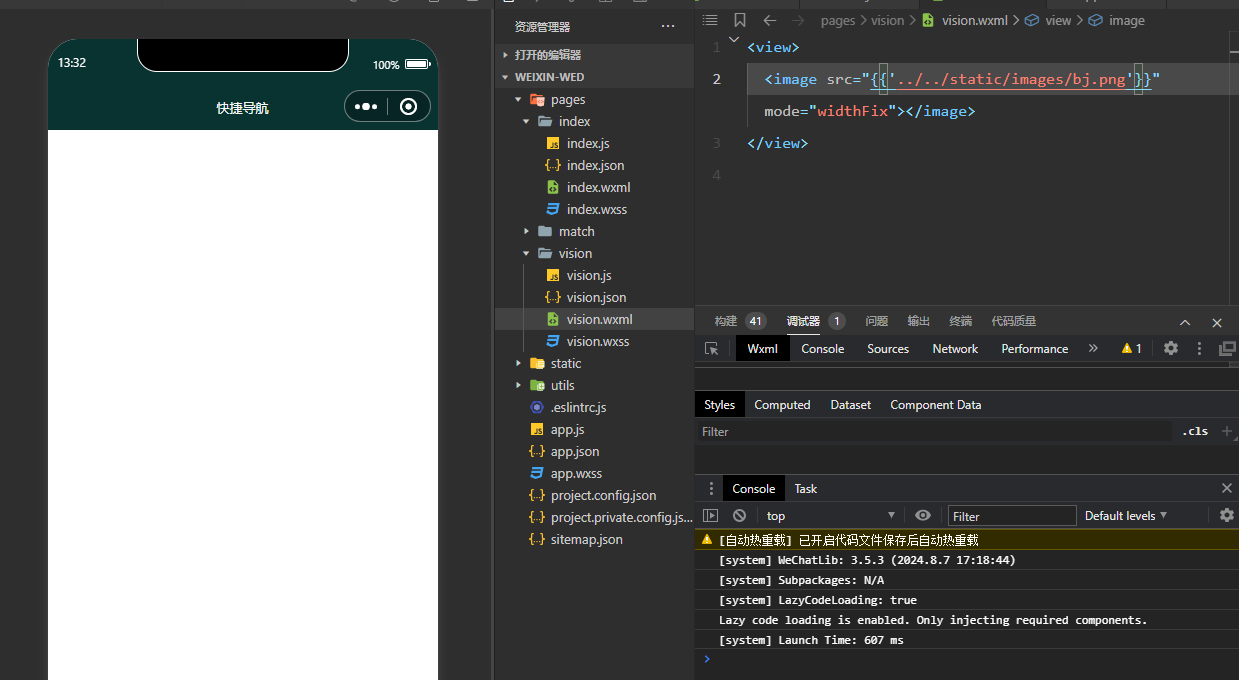Show more devtools tabs chevron
The height and width of the screenshot is (680, 1239).
click(x=1093, y=349)
